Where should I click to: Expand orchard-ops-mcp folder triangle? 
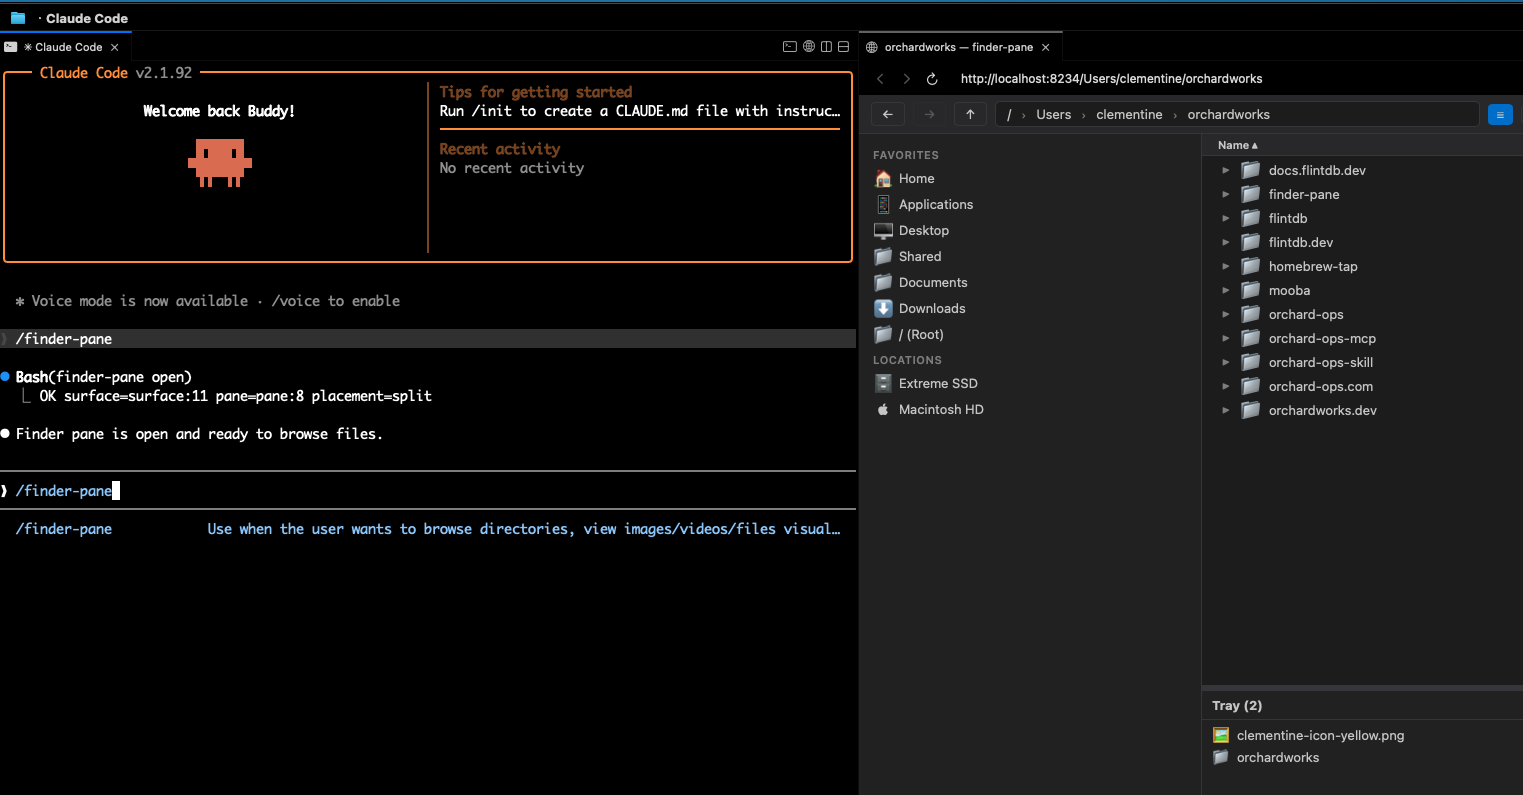click(1226, 338)
